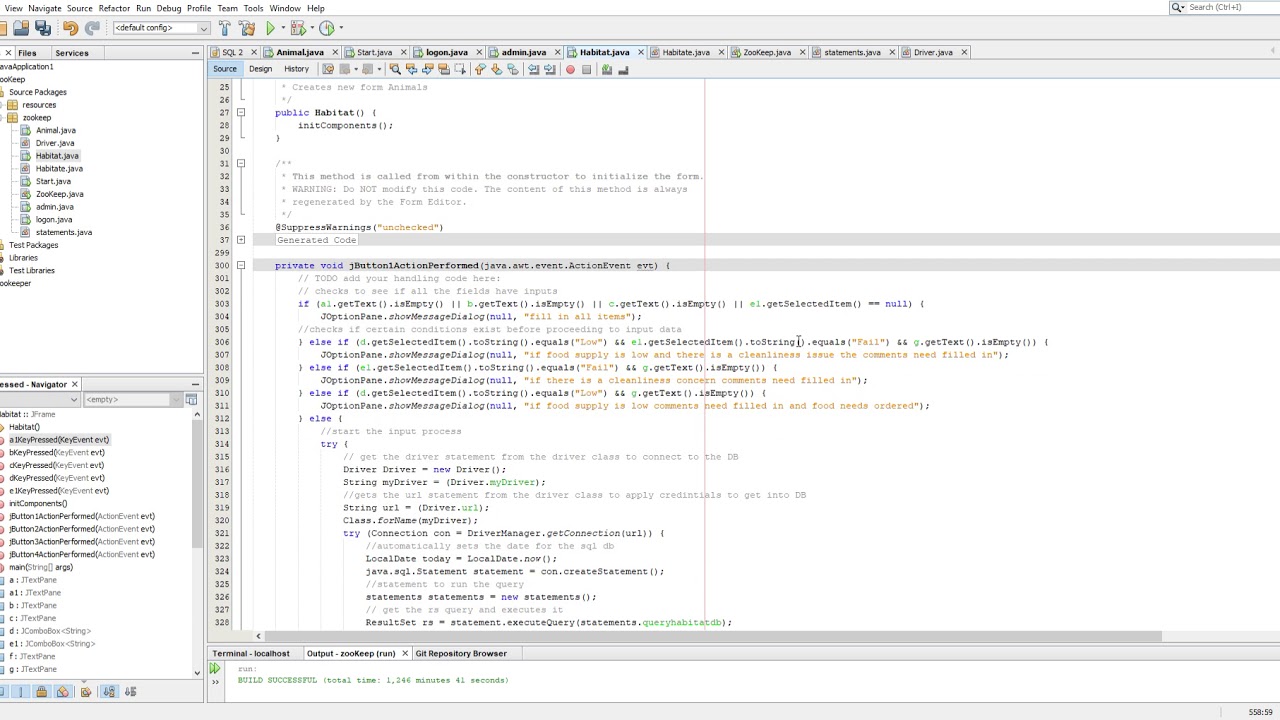Close the Driver.java tab
The image size is (1280, 720).
[964, 52]
